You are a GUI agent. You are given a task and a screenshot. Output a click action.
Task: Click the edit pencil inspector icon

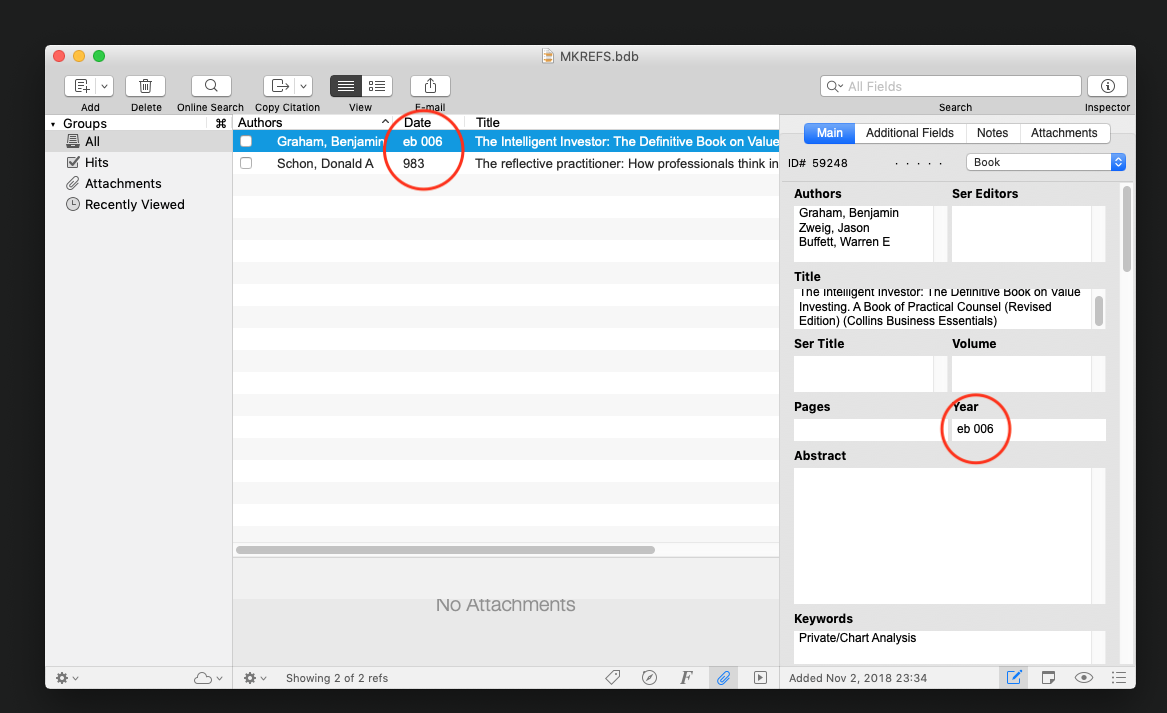click(x=1014, y=677)
